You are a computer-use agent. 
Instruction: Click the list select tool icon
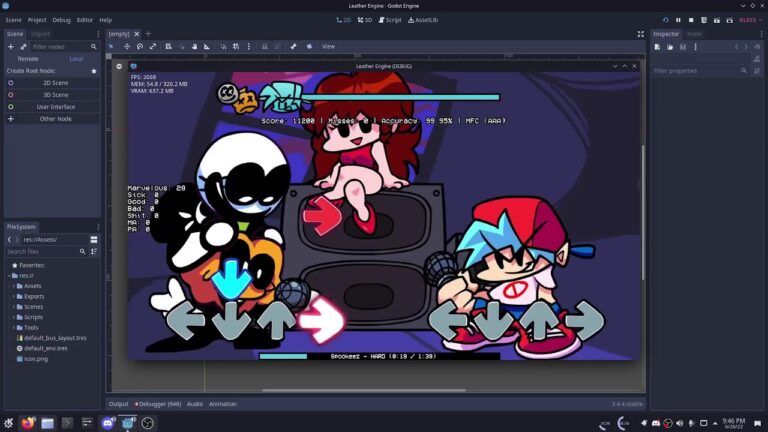[168, 47]
